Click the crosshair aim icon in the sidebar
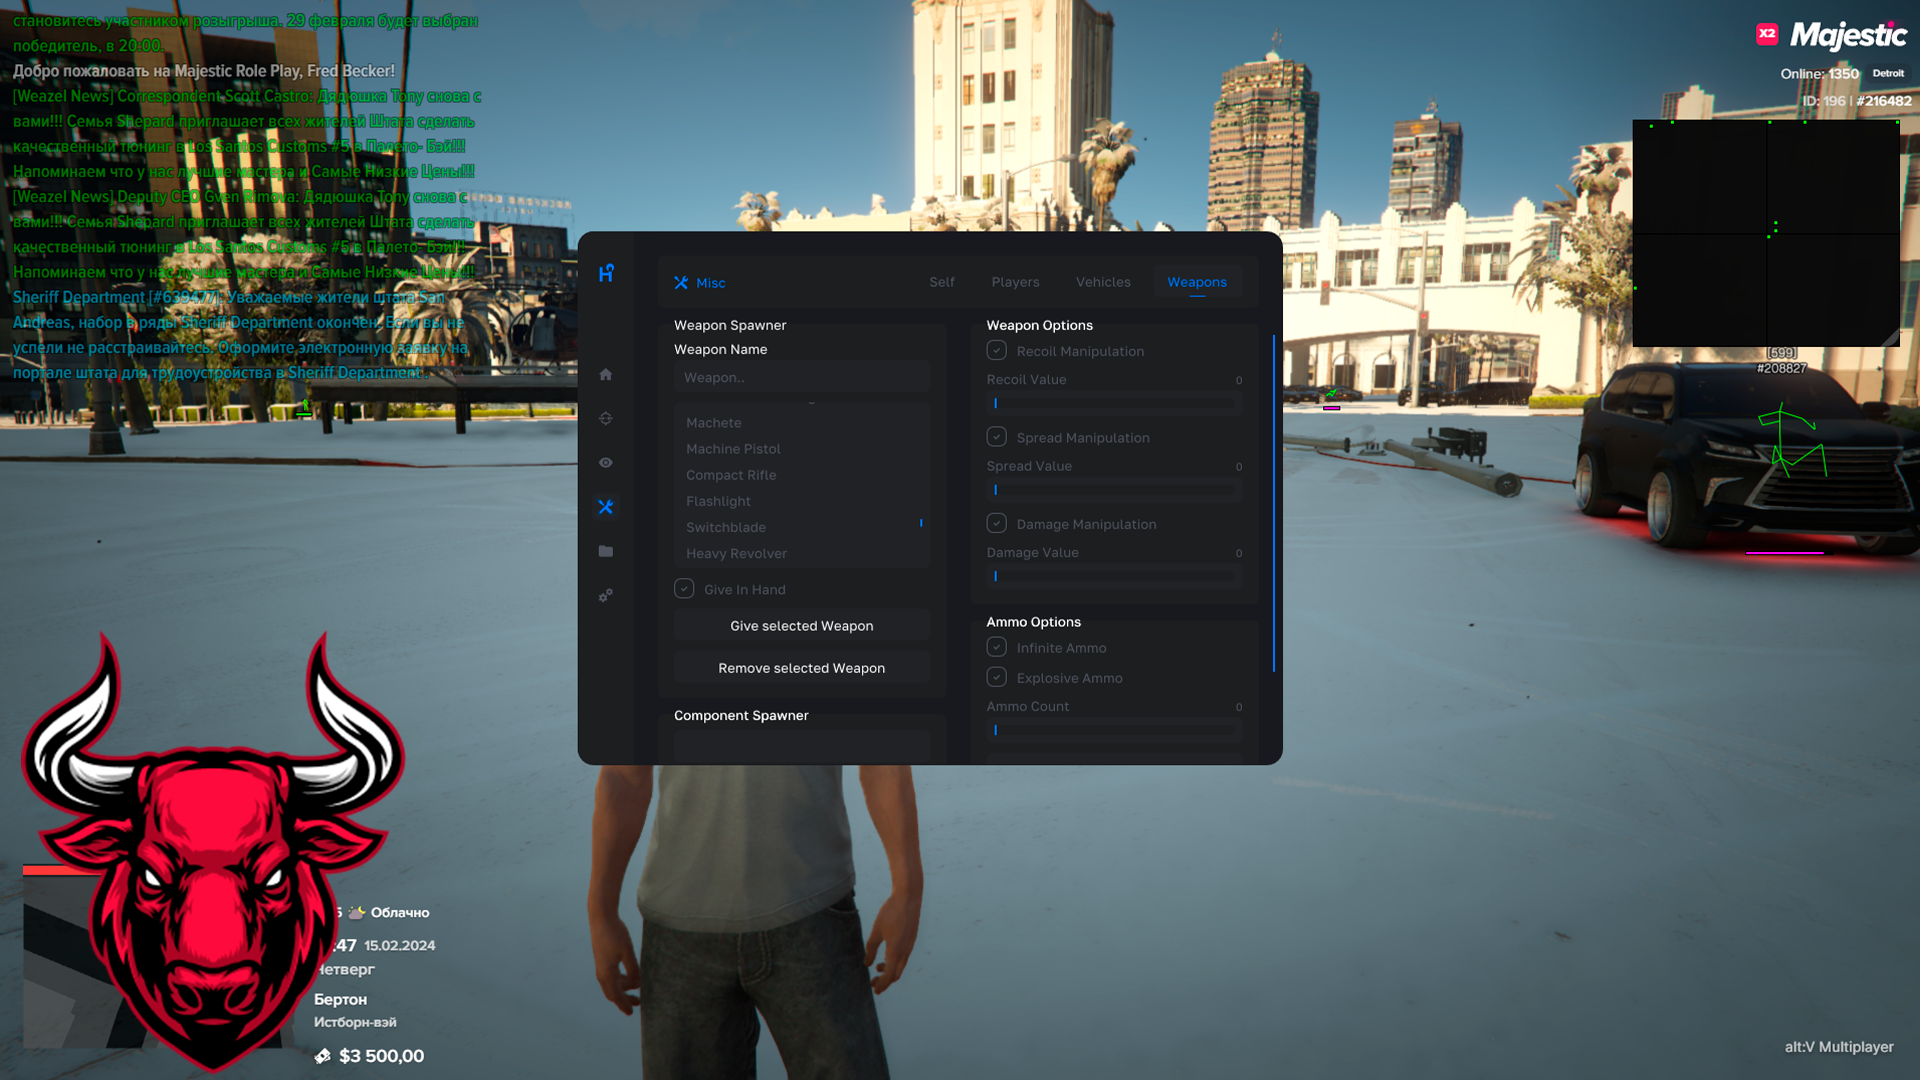Viewport: 1920px width, 1080px height. 605,418
